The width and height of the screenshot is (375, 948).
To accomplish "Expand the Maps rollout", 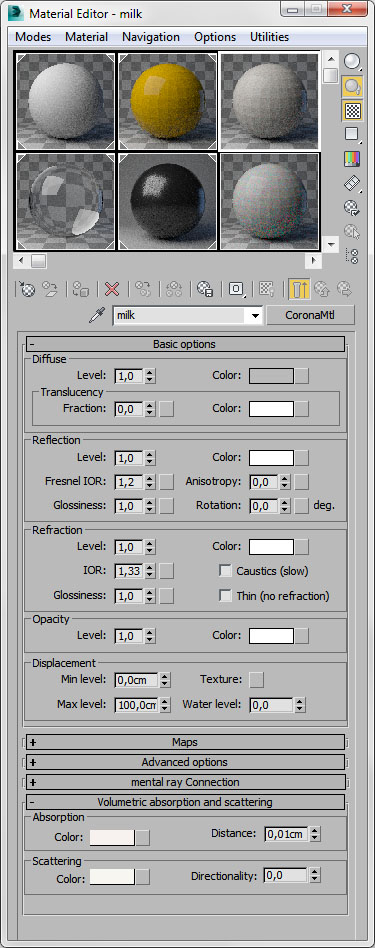I will pyautogui.click(x=186, y=742).
